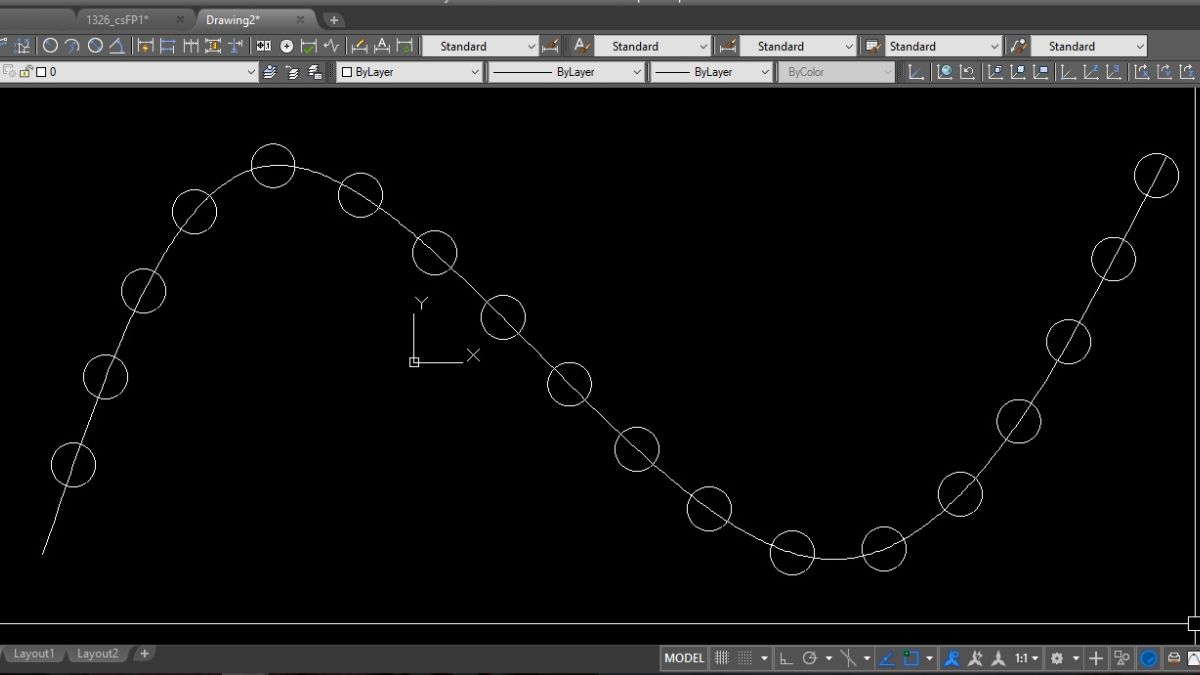Screen dimensions: 1200x675
Task: Open the Layout1 tab
Action: [33, 653]
